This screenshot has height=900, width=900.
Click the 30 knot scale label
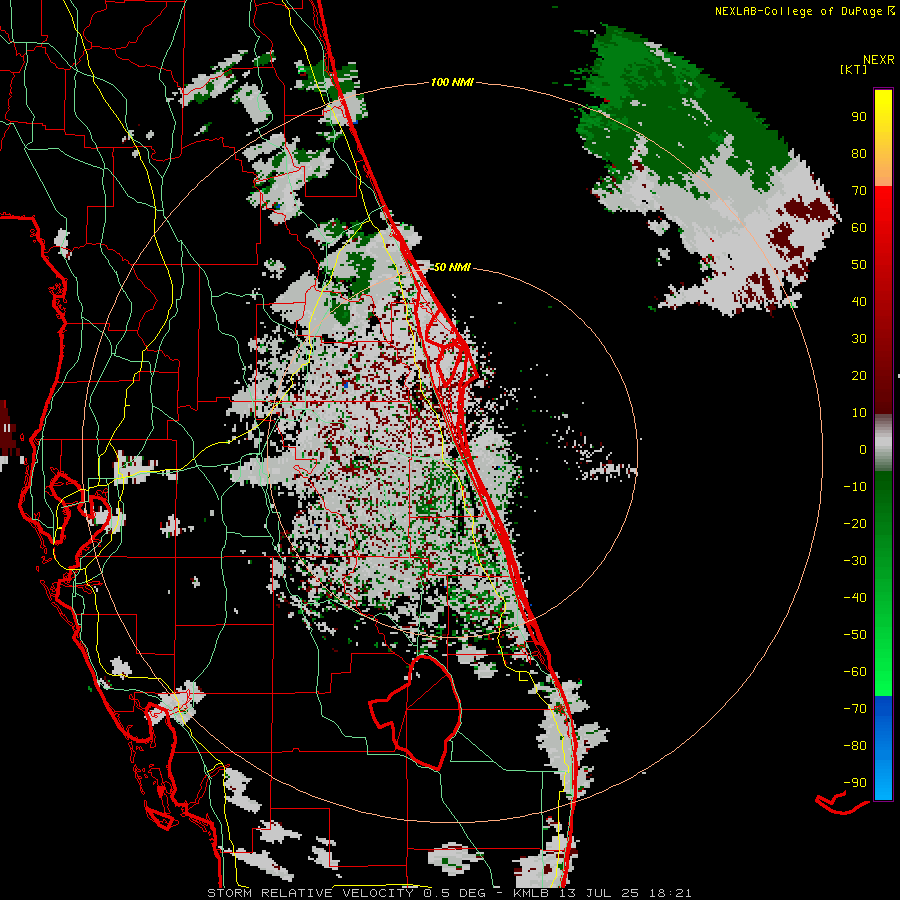(859, 339)
